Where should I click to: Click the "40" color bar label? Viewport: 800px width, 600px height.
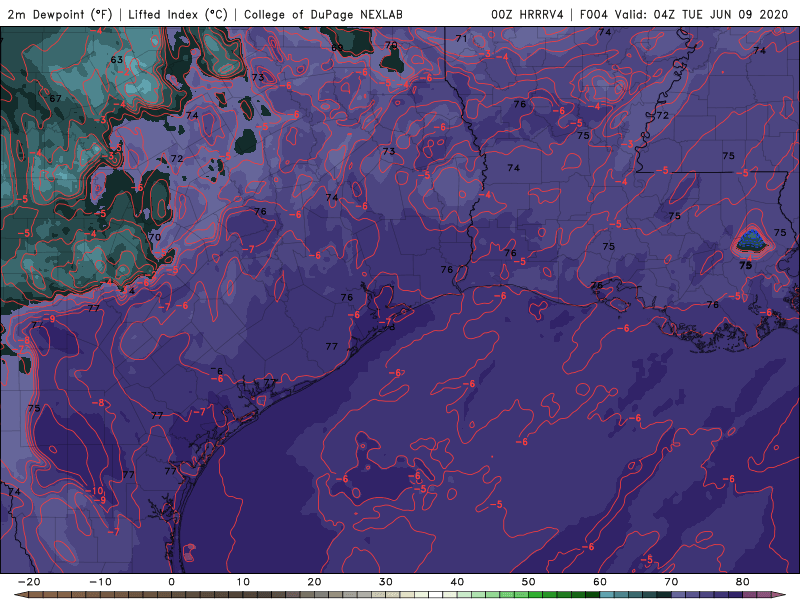coord(457,582)
